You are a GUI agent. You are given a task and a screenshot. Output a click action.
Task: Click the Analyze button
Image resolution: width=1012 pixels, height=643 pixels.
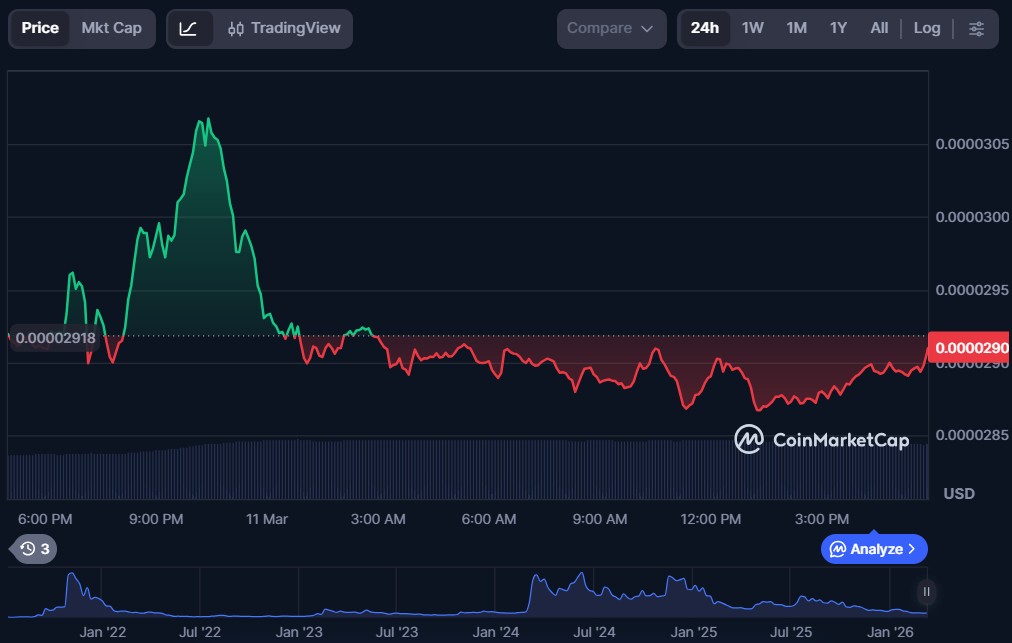click(874, 549)
